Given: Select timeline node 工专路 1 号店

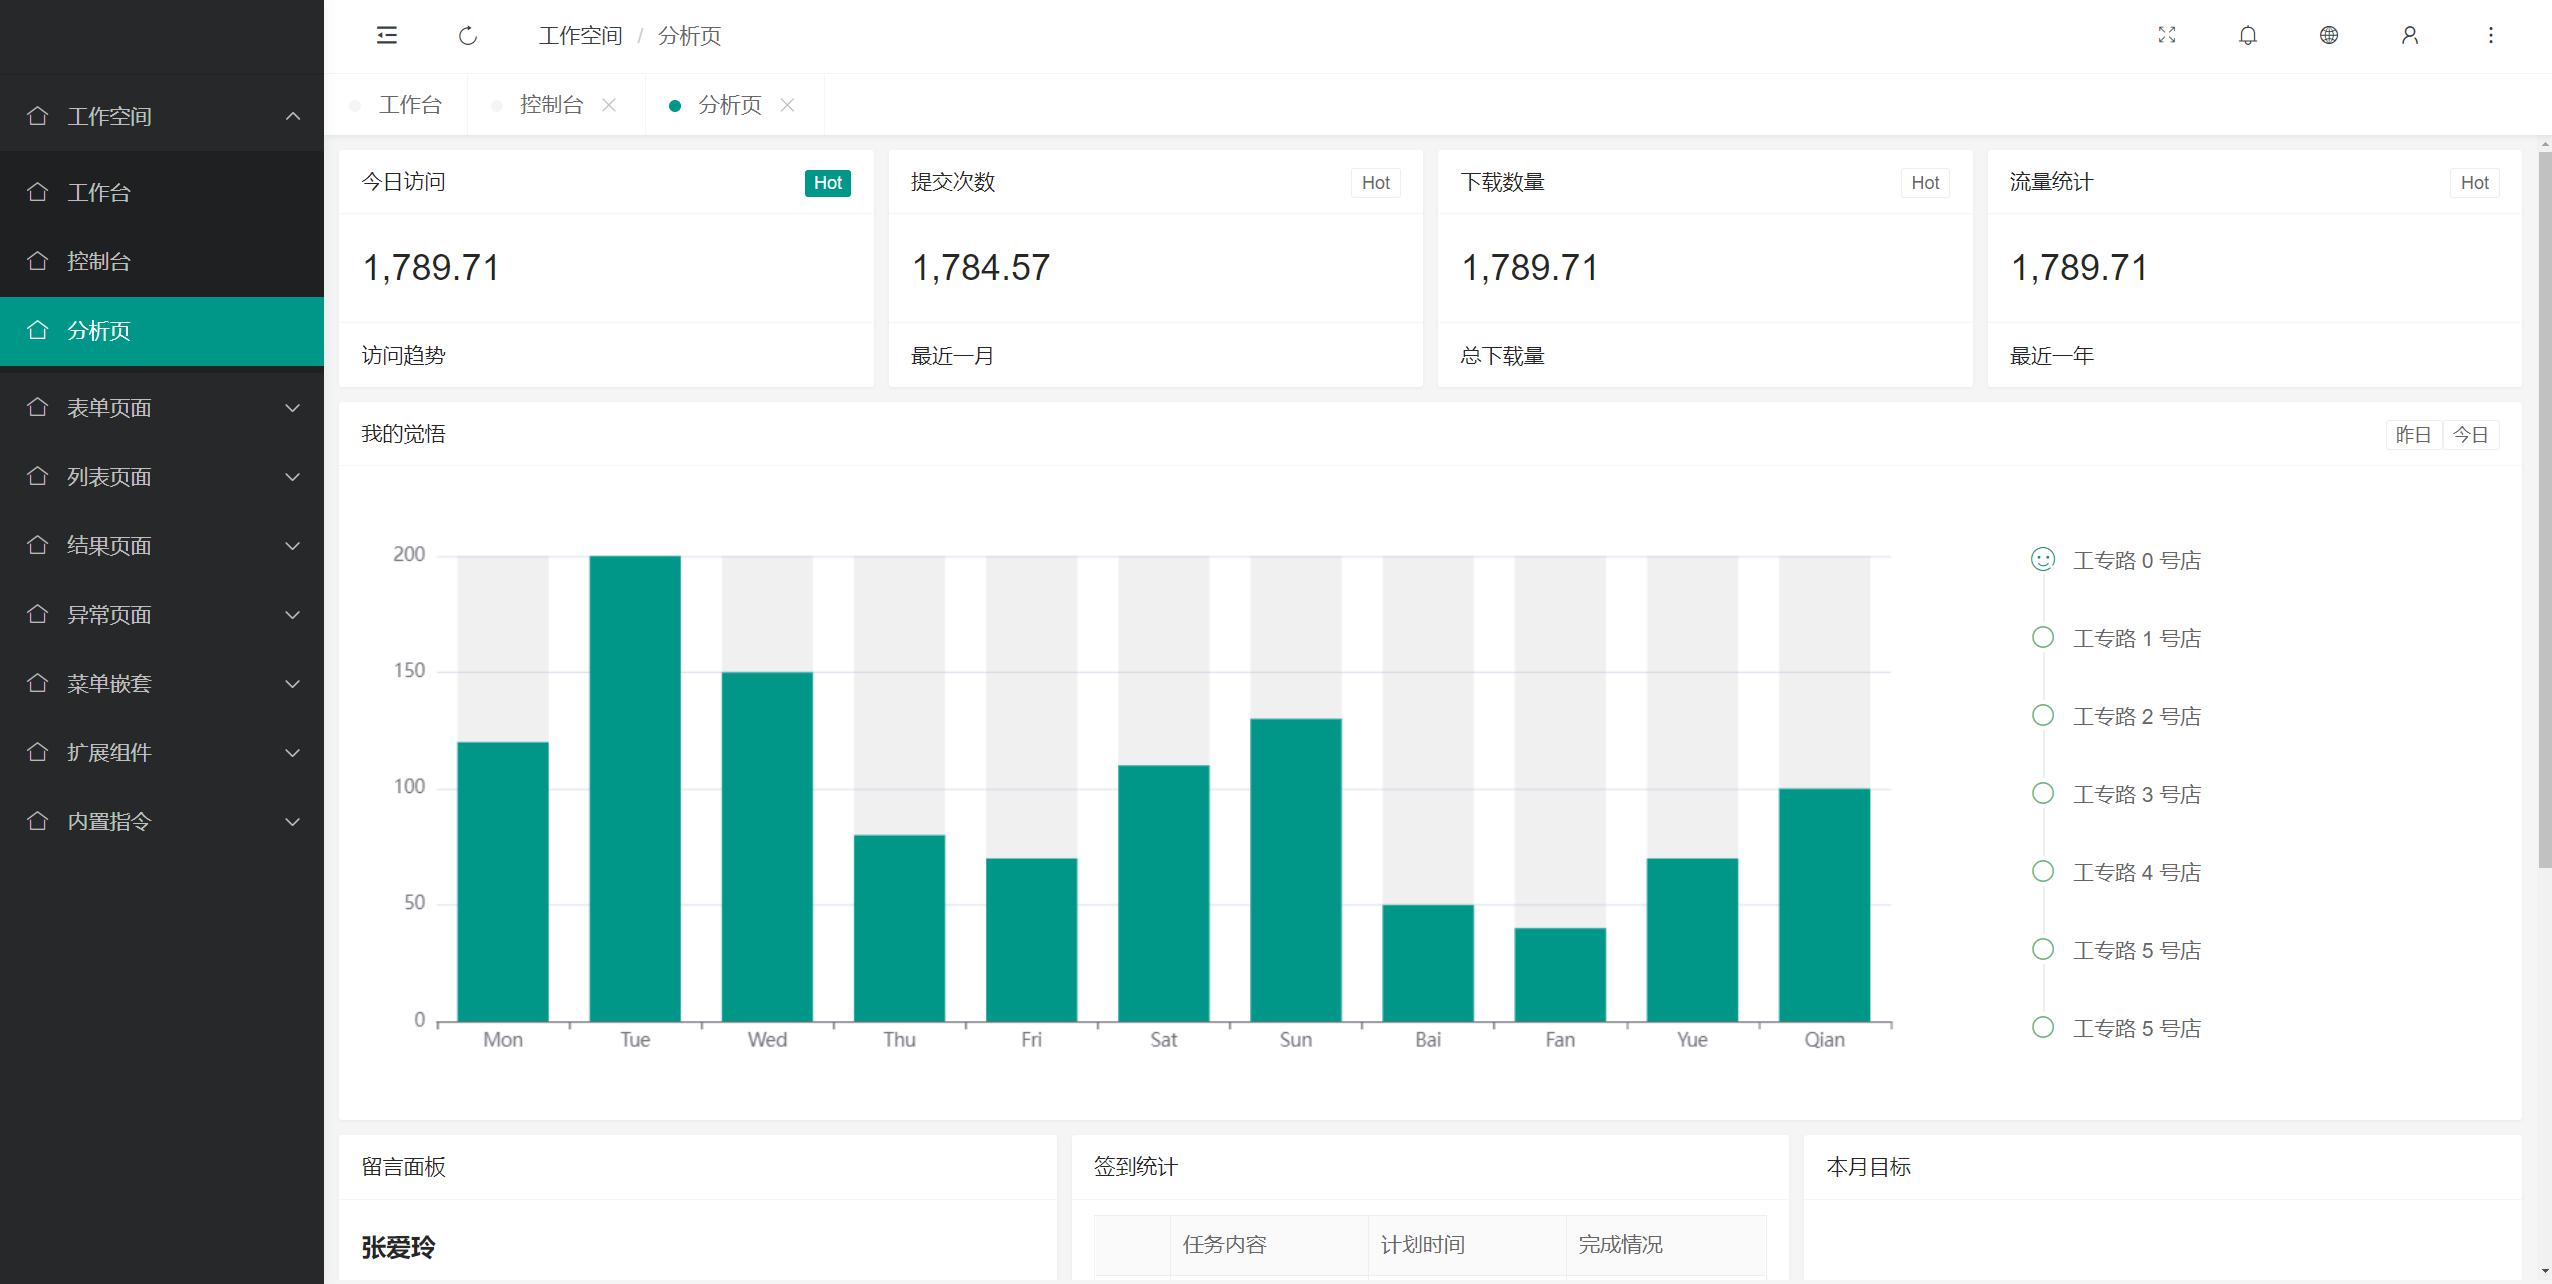Looking at the screenshot, I should pyautogui.click(x=2136, y=638).
